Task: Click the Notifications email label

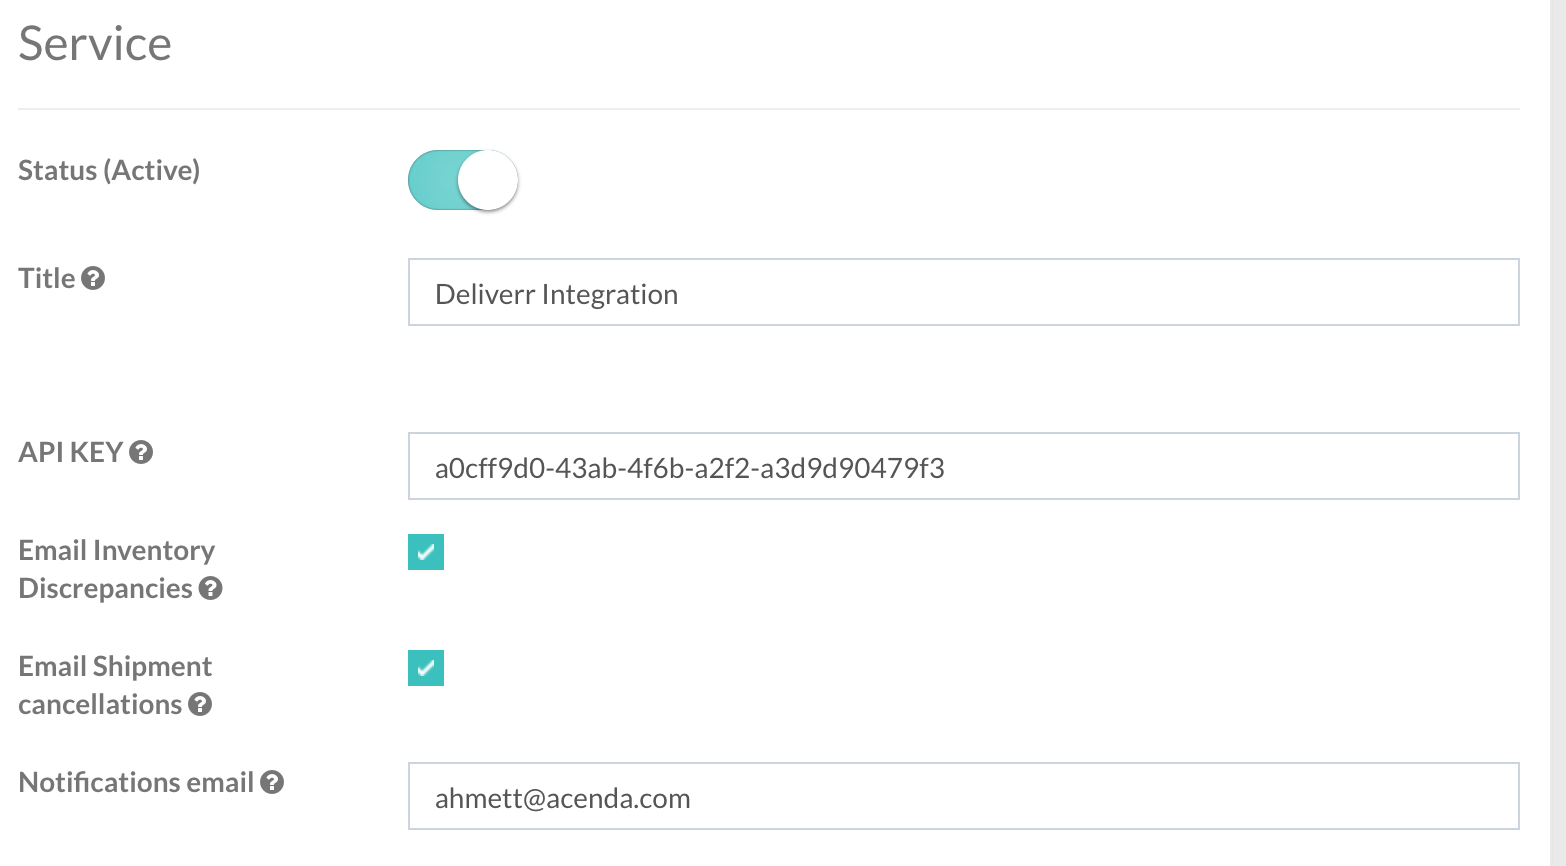Action: (x=136, y=782)
